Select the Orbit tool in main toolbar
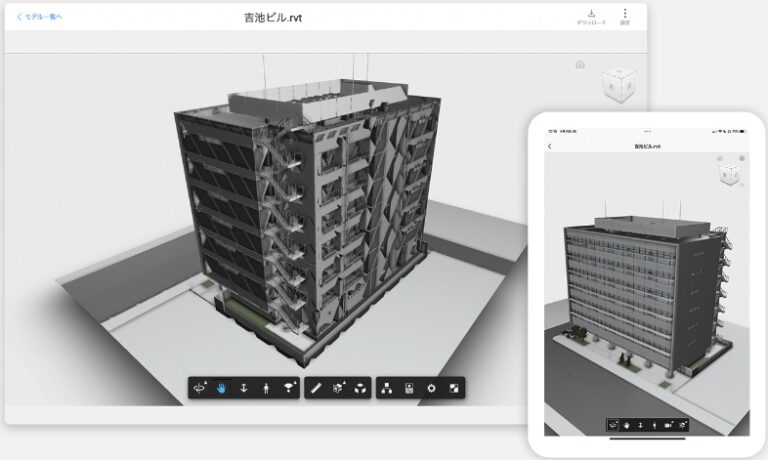The width and height of the screenshot is (768, 460). pyautogui.click(x=200, y=388)
